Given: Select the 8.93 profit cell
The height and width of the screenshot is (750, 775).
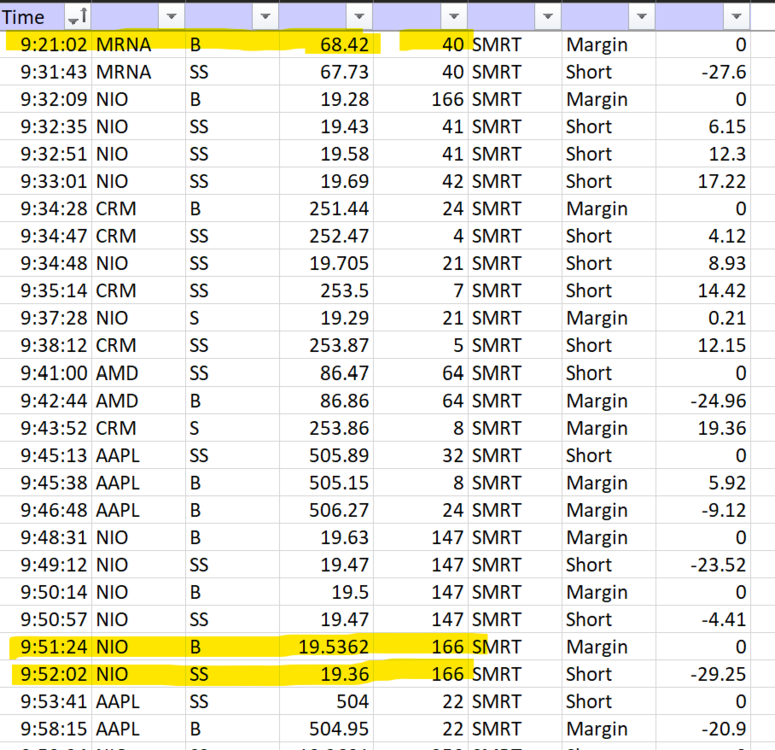Looking at the screenshot, I should point(703,263).
